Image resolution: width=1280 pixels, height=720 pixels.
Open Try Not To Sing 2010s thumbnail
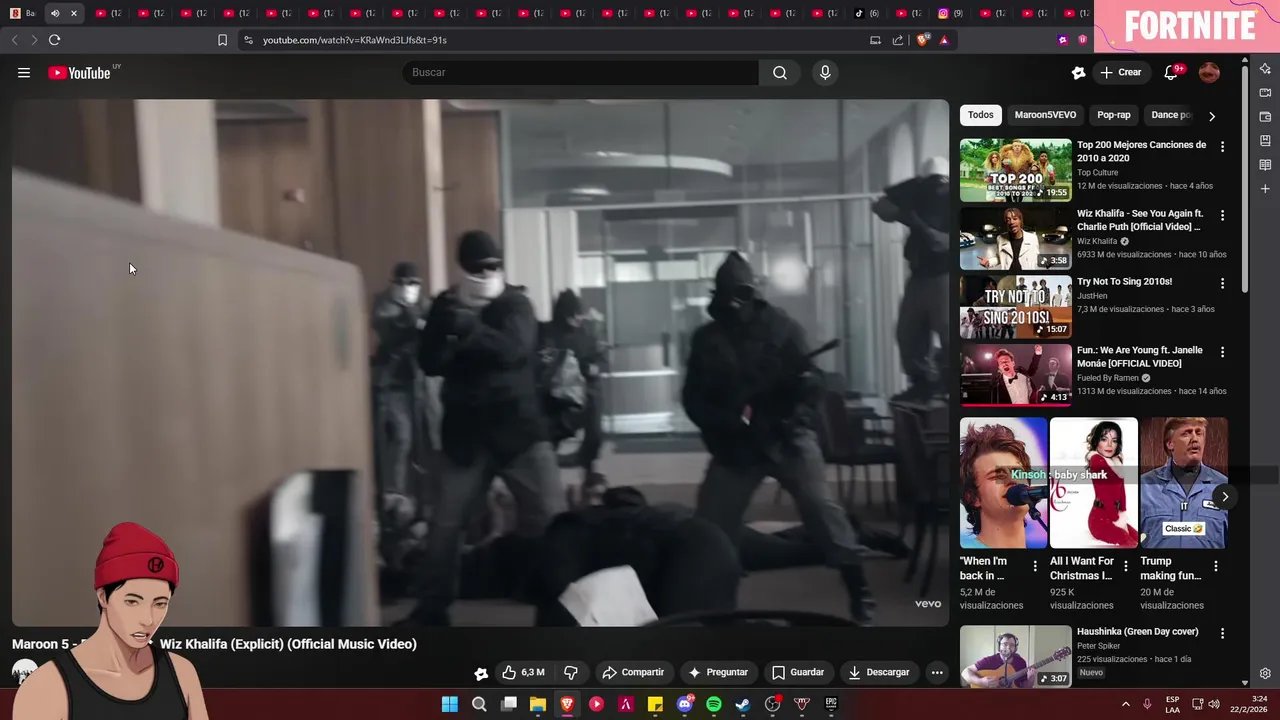pos(1015,307)
